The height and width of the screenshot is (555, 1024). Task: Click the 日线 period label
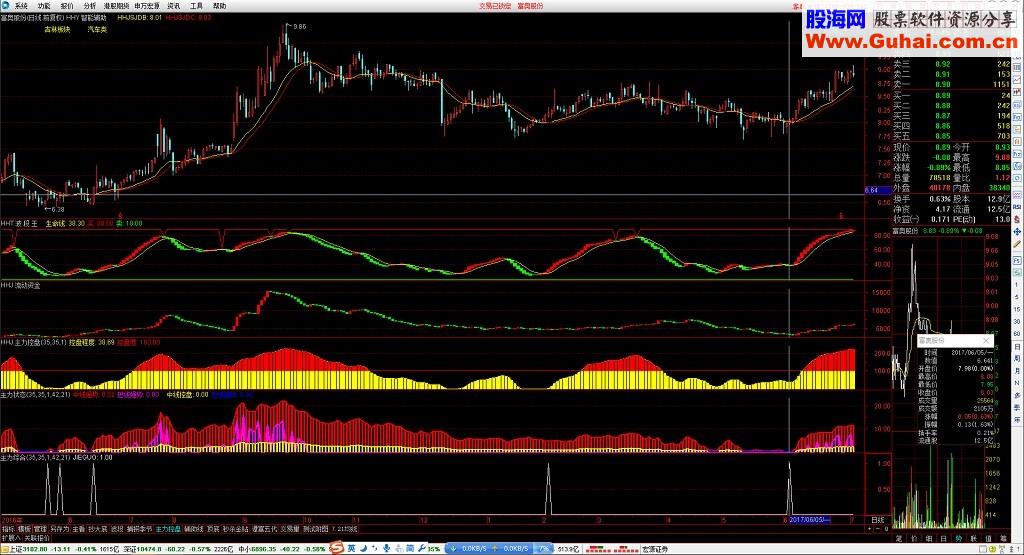click(x=878, y=520)
